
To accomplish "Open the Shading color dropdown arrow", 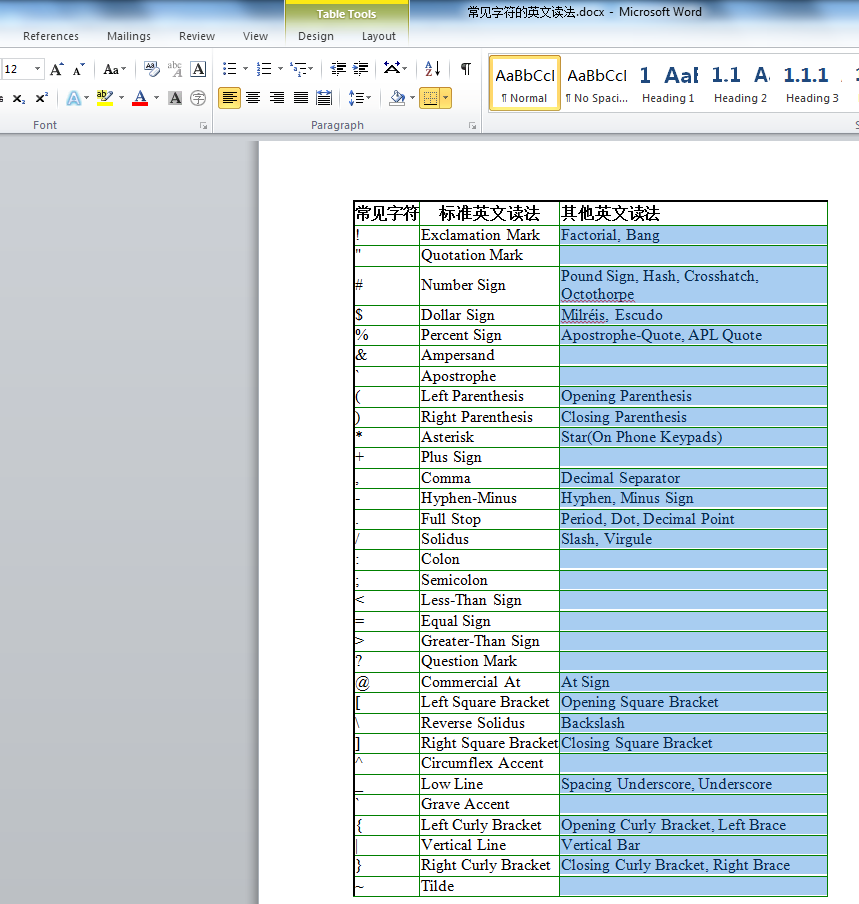I will click(412, 98).
